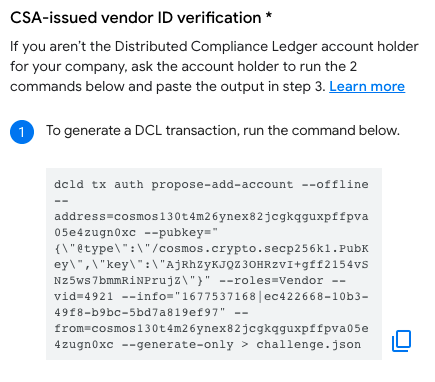Viewport: 435px width, 382px height.
Task: Click the '05e4zugn0xc' text in the code block
Action: tap(95, 233)
